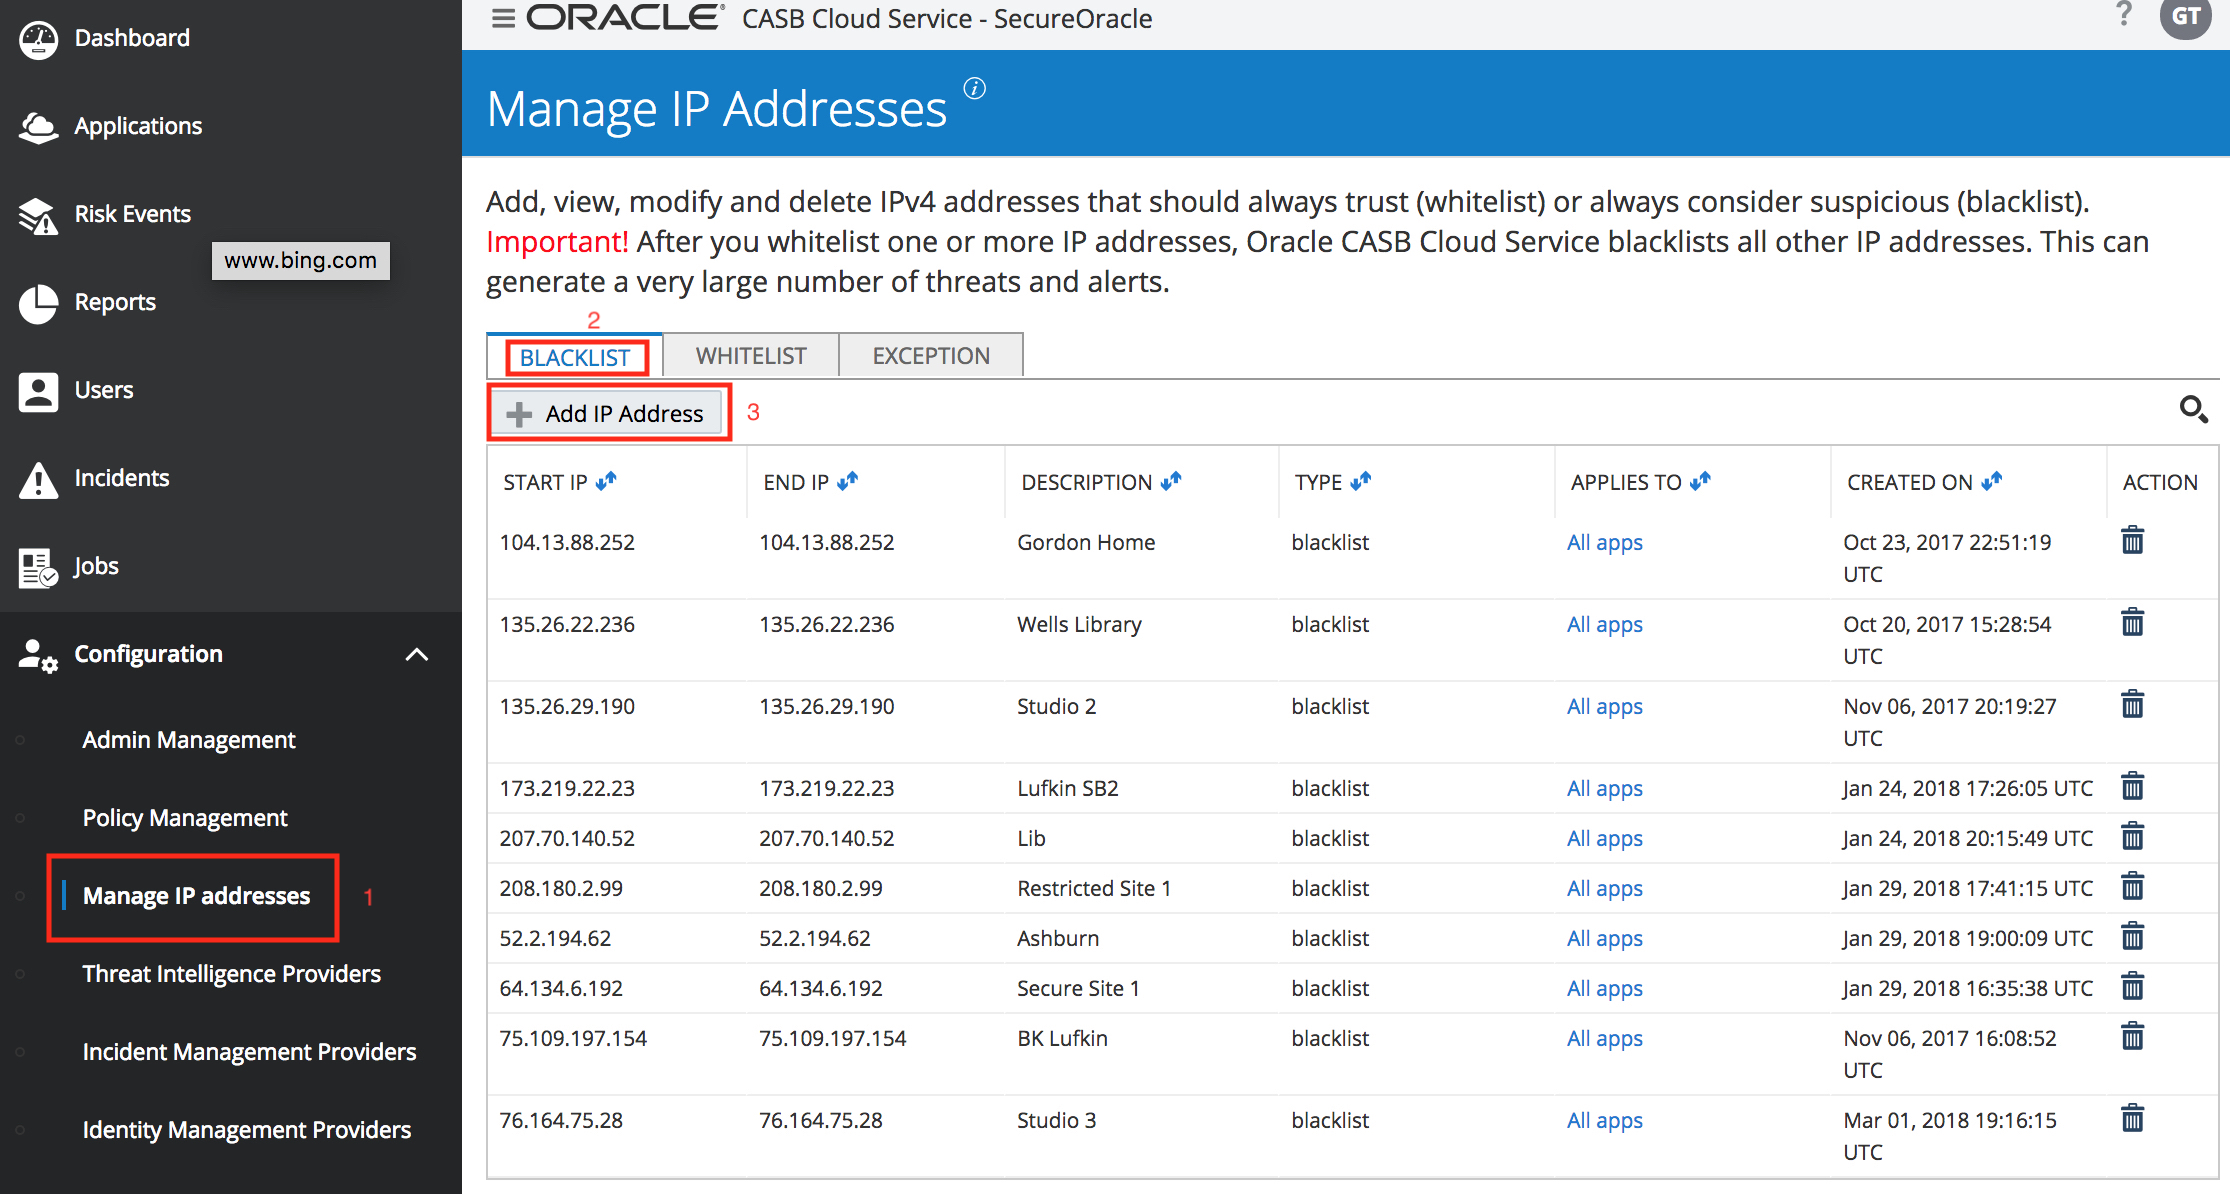The width and height of the screenshot is (2230, 1194).
Task: Click the BK Lufkin description cell
Action: point(1062,1038)
